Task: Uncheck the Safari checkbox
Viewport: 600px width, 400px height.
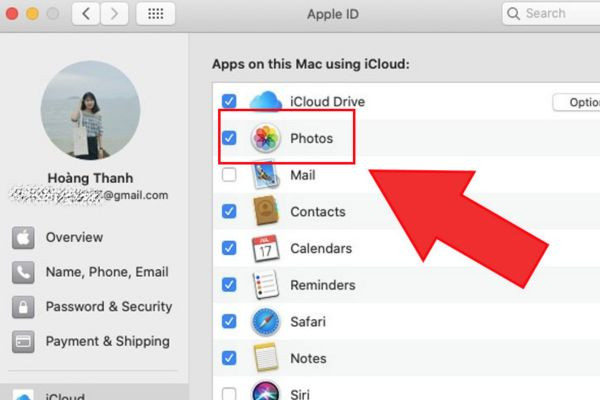Action: click(229, 322)
